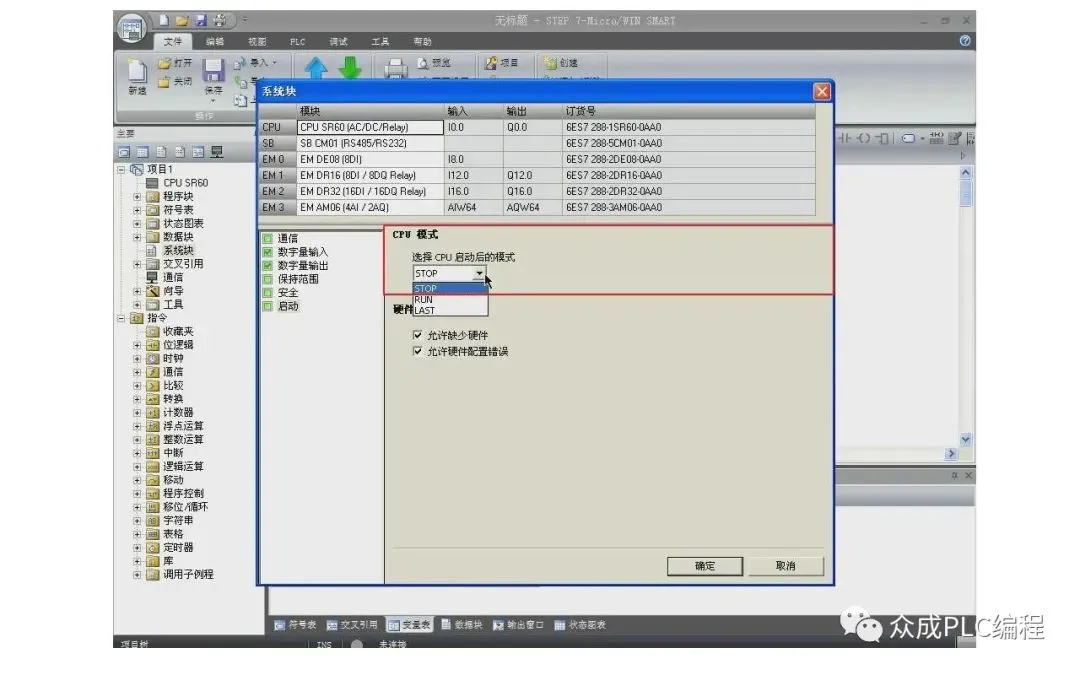Click the pin icon of the bottom panel
The height and width of the screenshot is (675, 1080).
pyautogui.click(x=955, y=476)
